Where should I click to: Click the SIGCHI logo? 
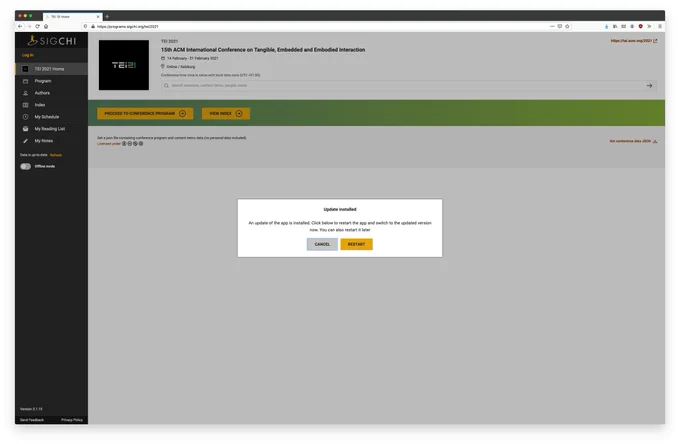(51, 41)
